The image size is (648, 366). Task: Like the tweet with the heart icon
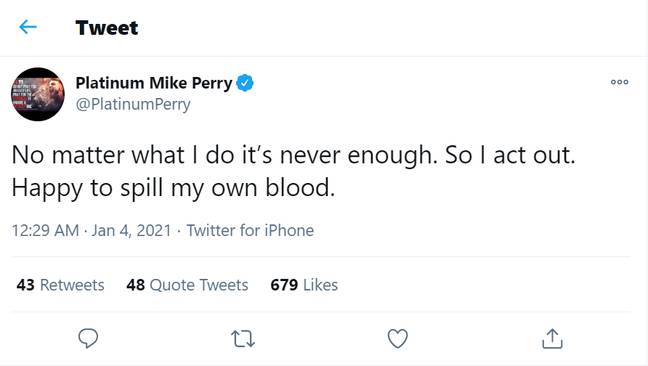point(398,338)
